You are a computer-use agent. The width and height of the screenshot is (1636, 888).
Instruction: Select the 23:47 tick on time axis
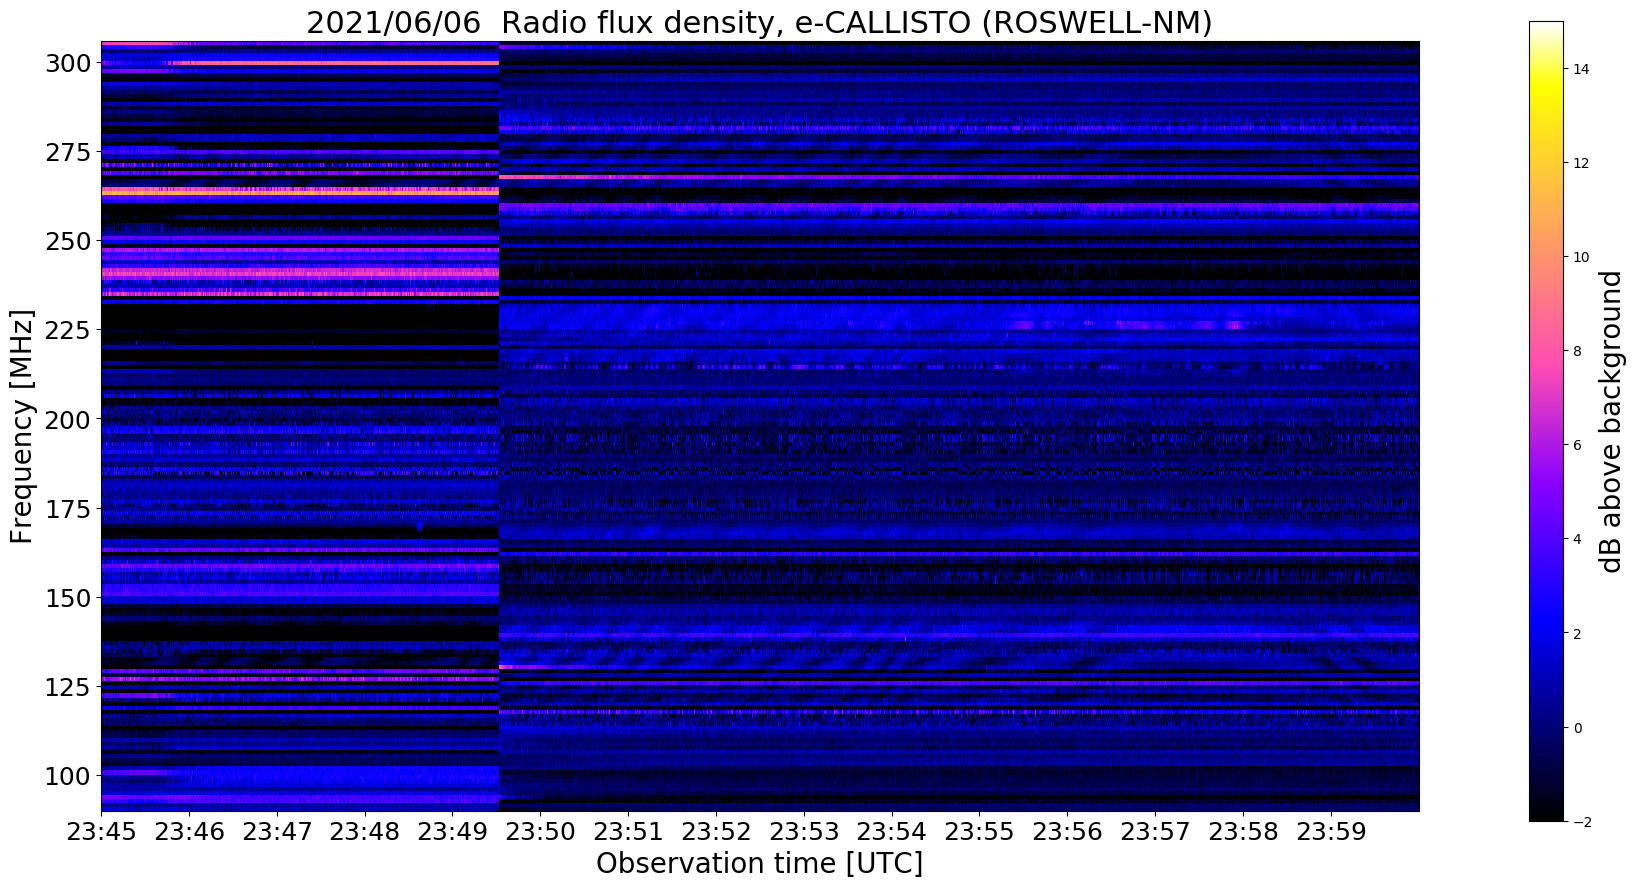click(277, 832)
